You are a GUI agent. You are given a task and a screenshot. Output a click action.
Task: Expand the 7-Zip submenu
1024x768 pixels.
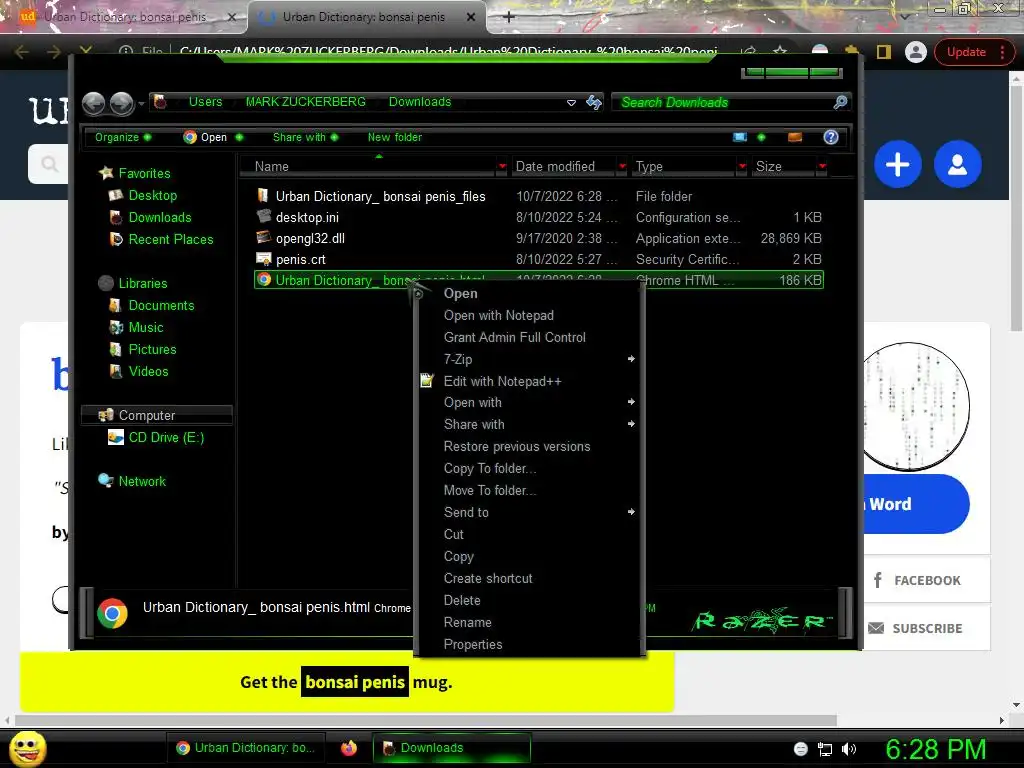pos(530,359)
